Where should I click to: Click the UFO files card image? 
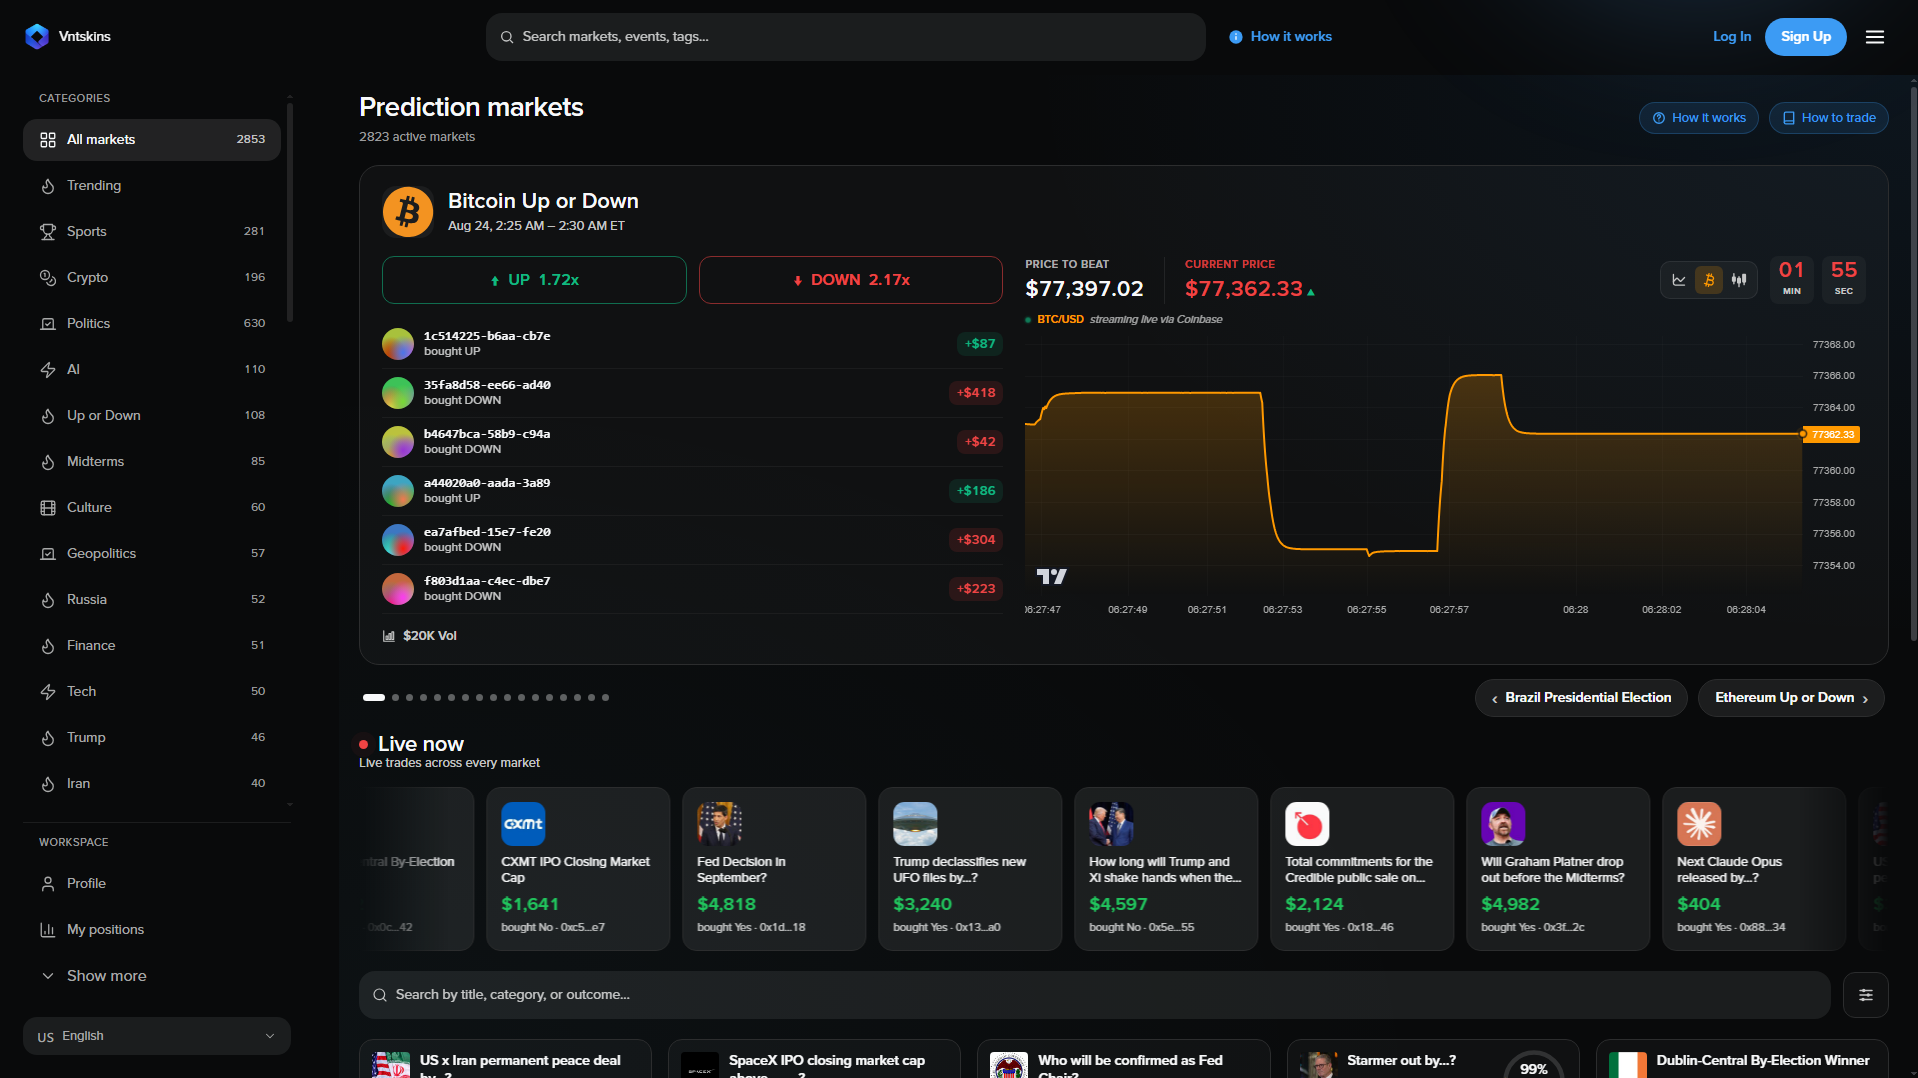tap(915, 824)
